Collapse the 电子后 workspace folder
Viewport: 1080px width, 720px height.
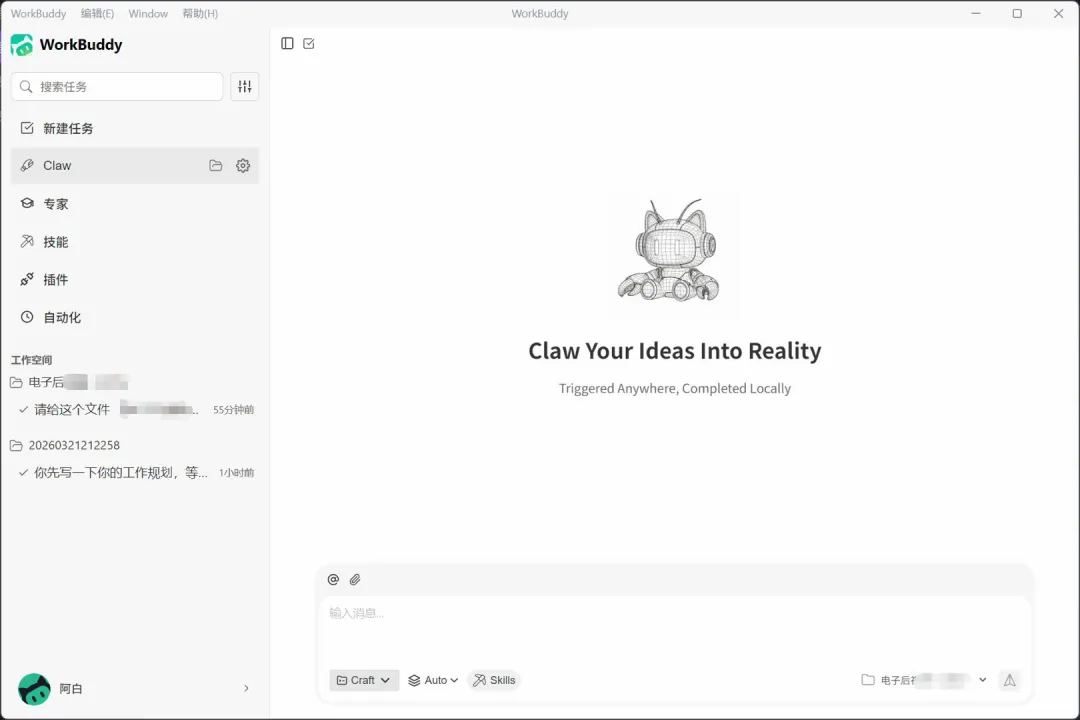(69, 382)
